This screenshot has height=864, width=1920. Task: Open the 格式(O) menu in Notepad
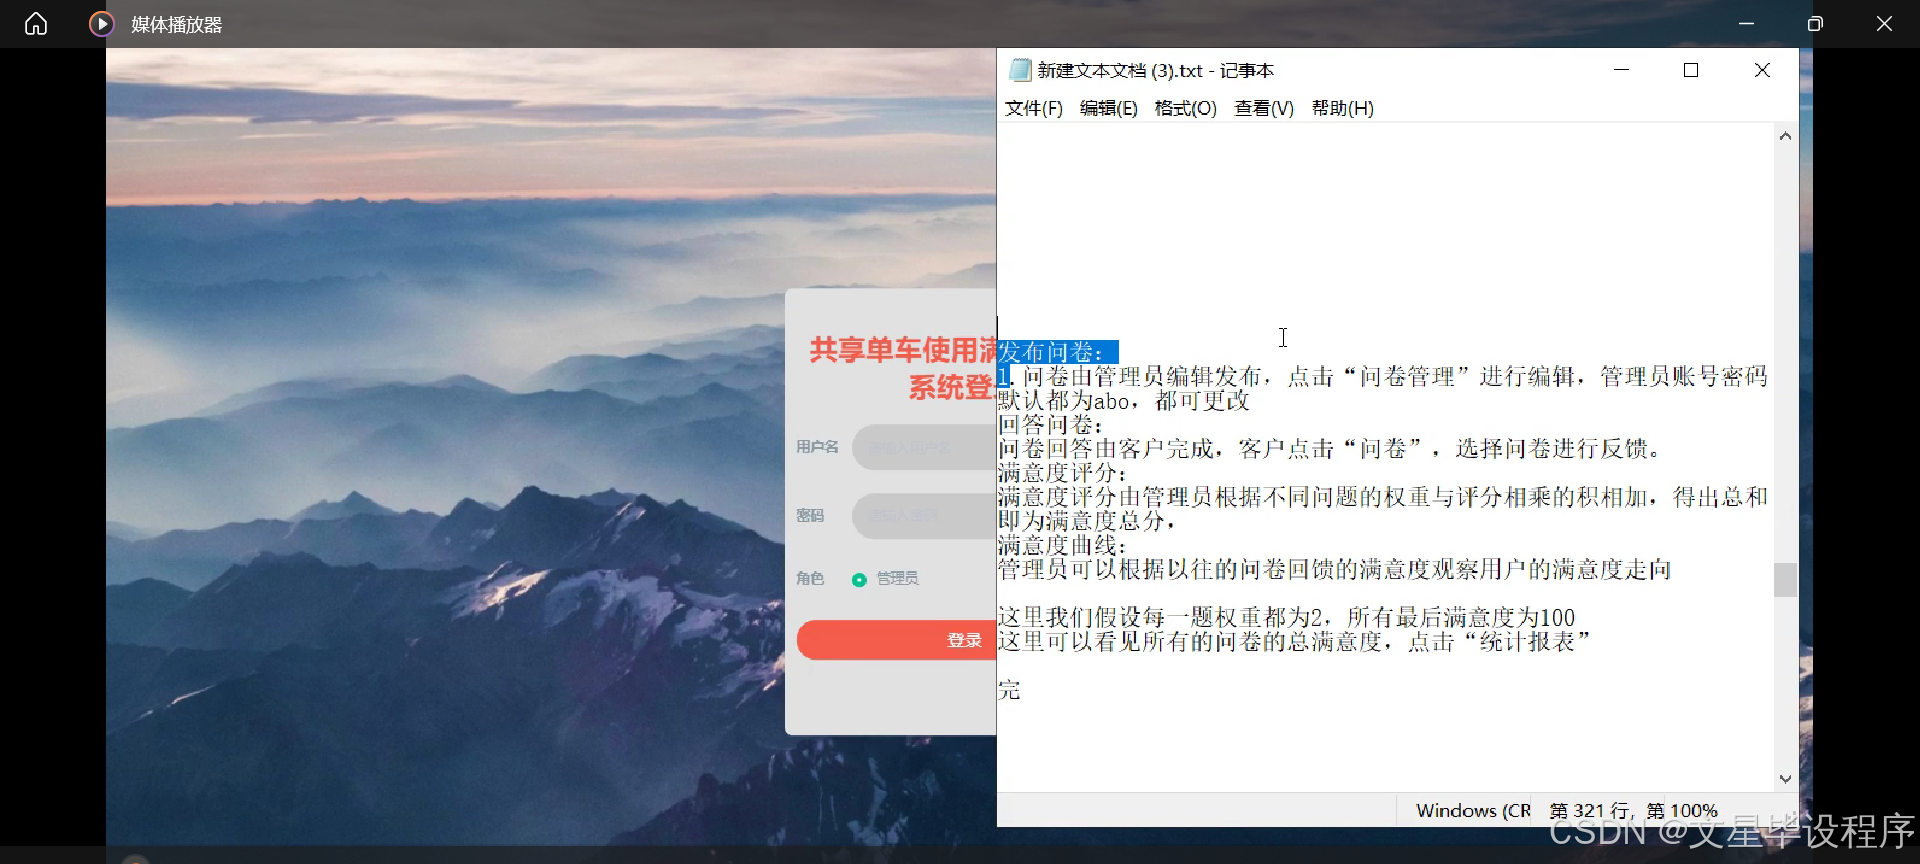(x=1186, y=108)
